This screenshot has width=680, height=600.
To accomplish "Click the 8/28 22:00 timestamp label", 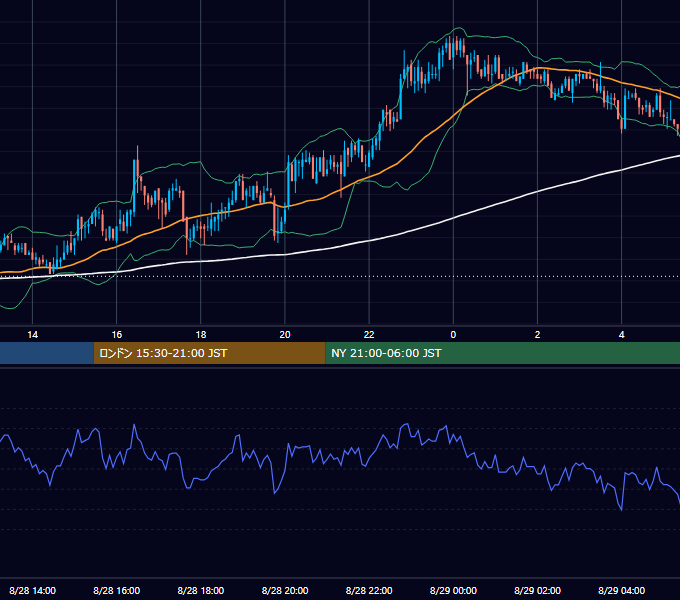I will coord(369,590).
